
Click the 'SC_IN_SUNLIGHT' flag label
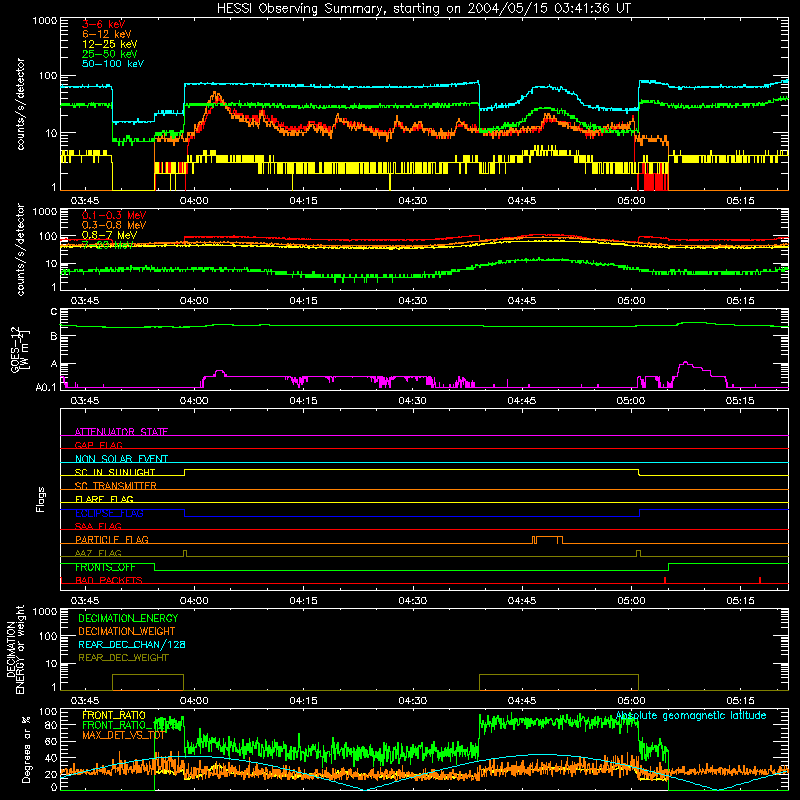pyautogui.click(x=115, y=472)
